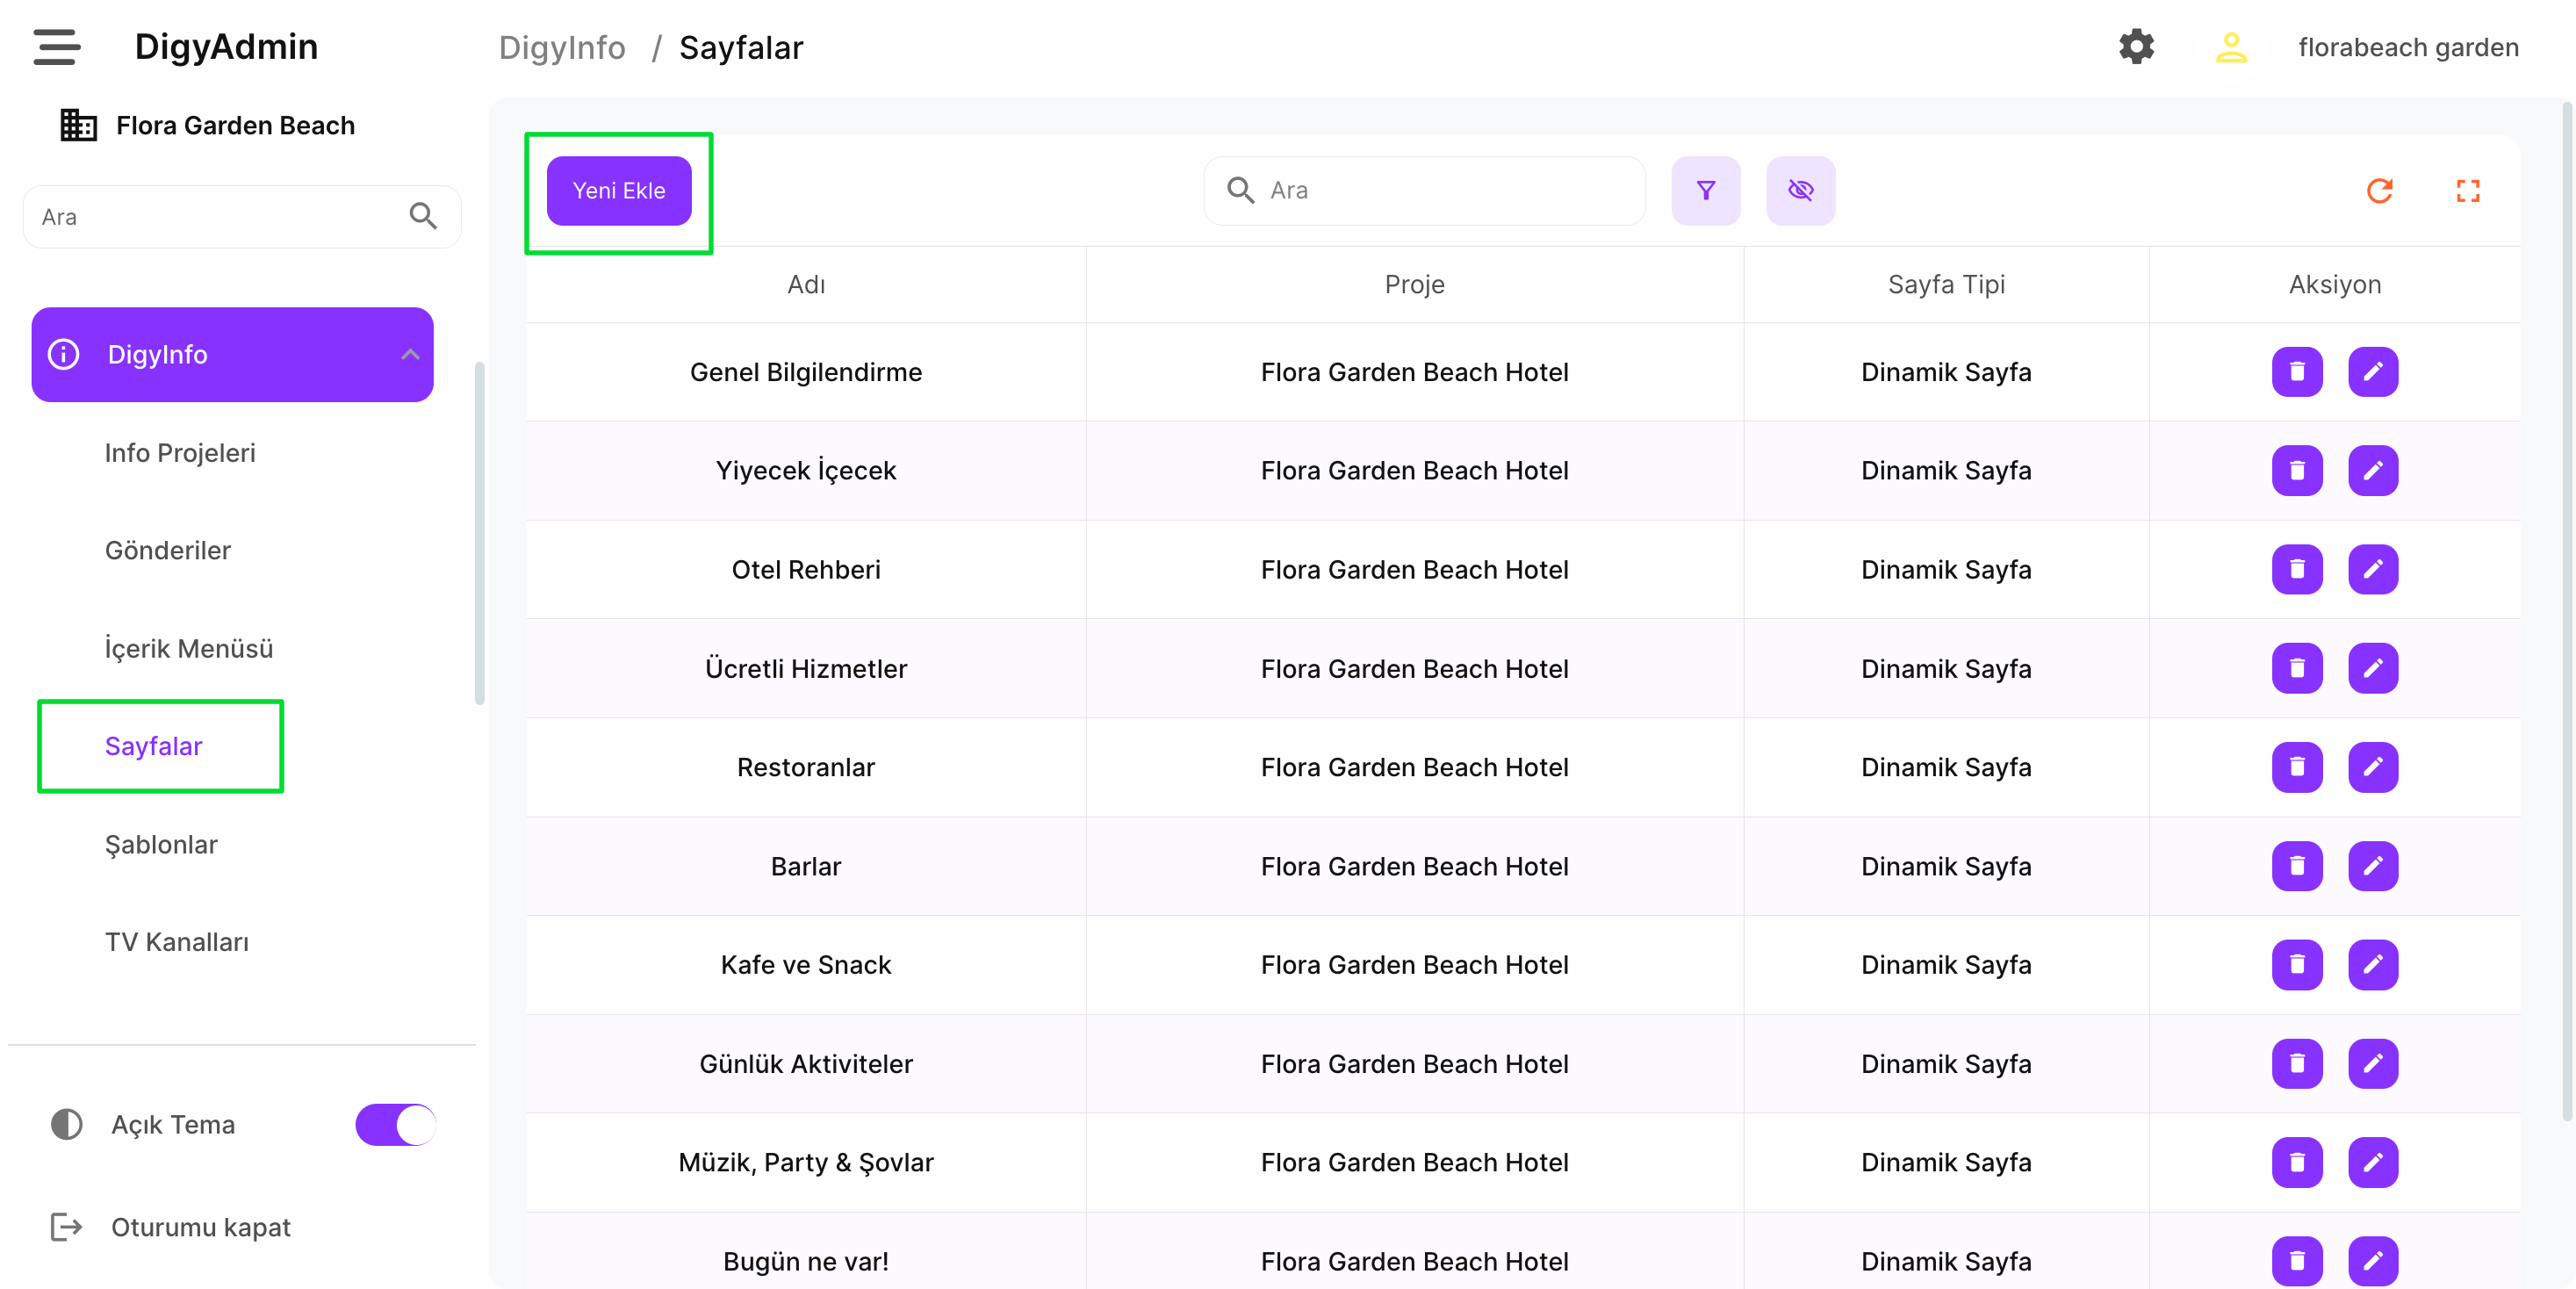The height and width of the screenshot is (1289, 2576).
Task: Collapse the DigyInfo menu section
Action: click(410, 354)
